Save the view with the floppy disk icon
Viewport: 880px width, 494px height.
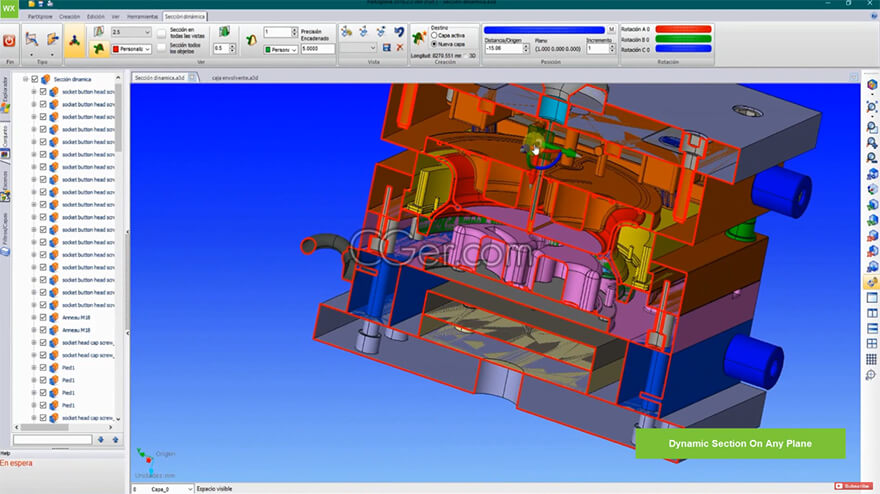(387, 48)
